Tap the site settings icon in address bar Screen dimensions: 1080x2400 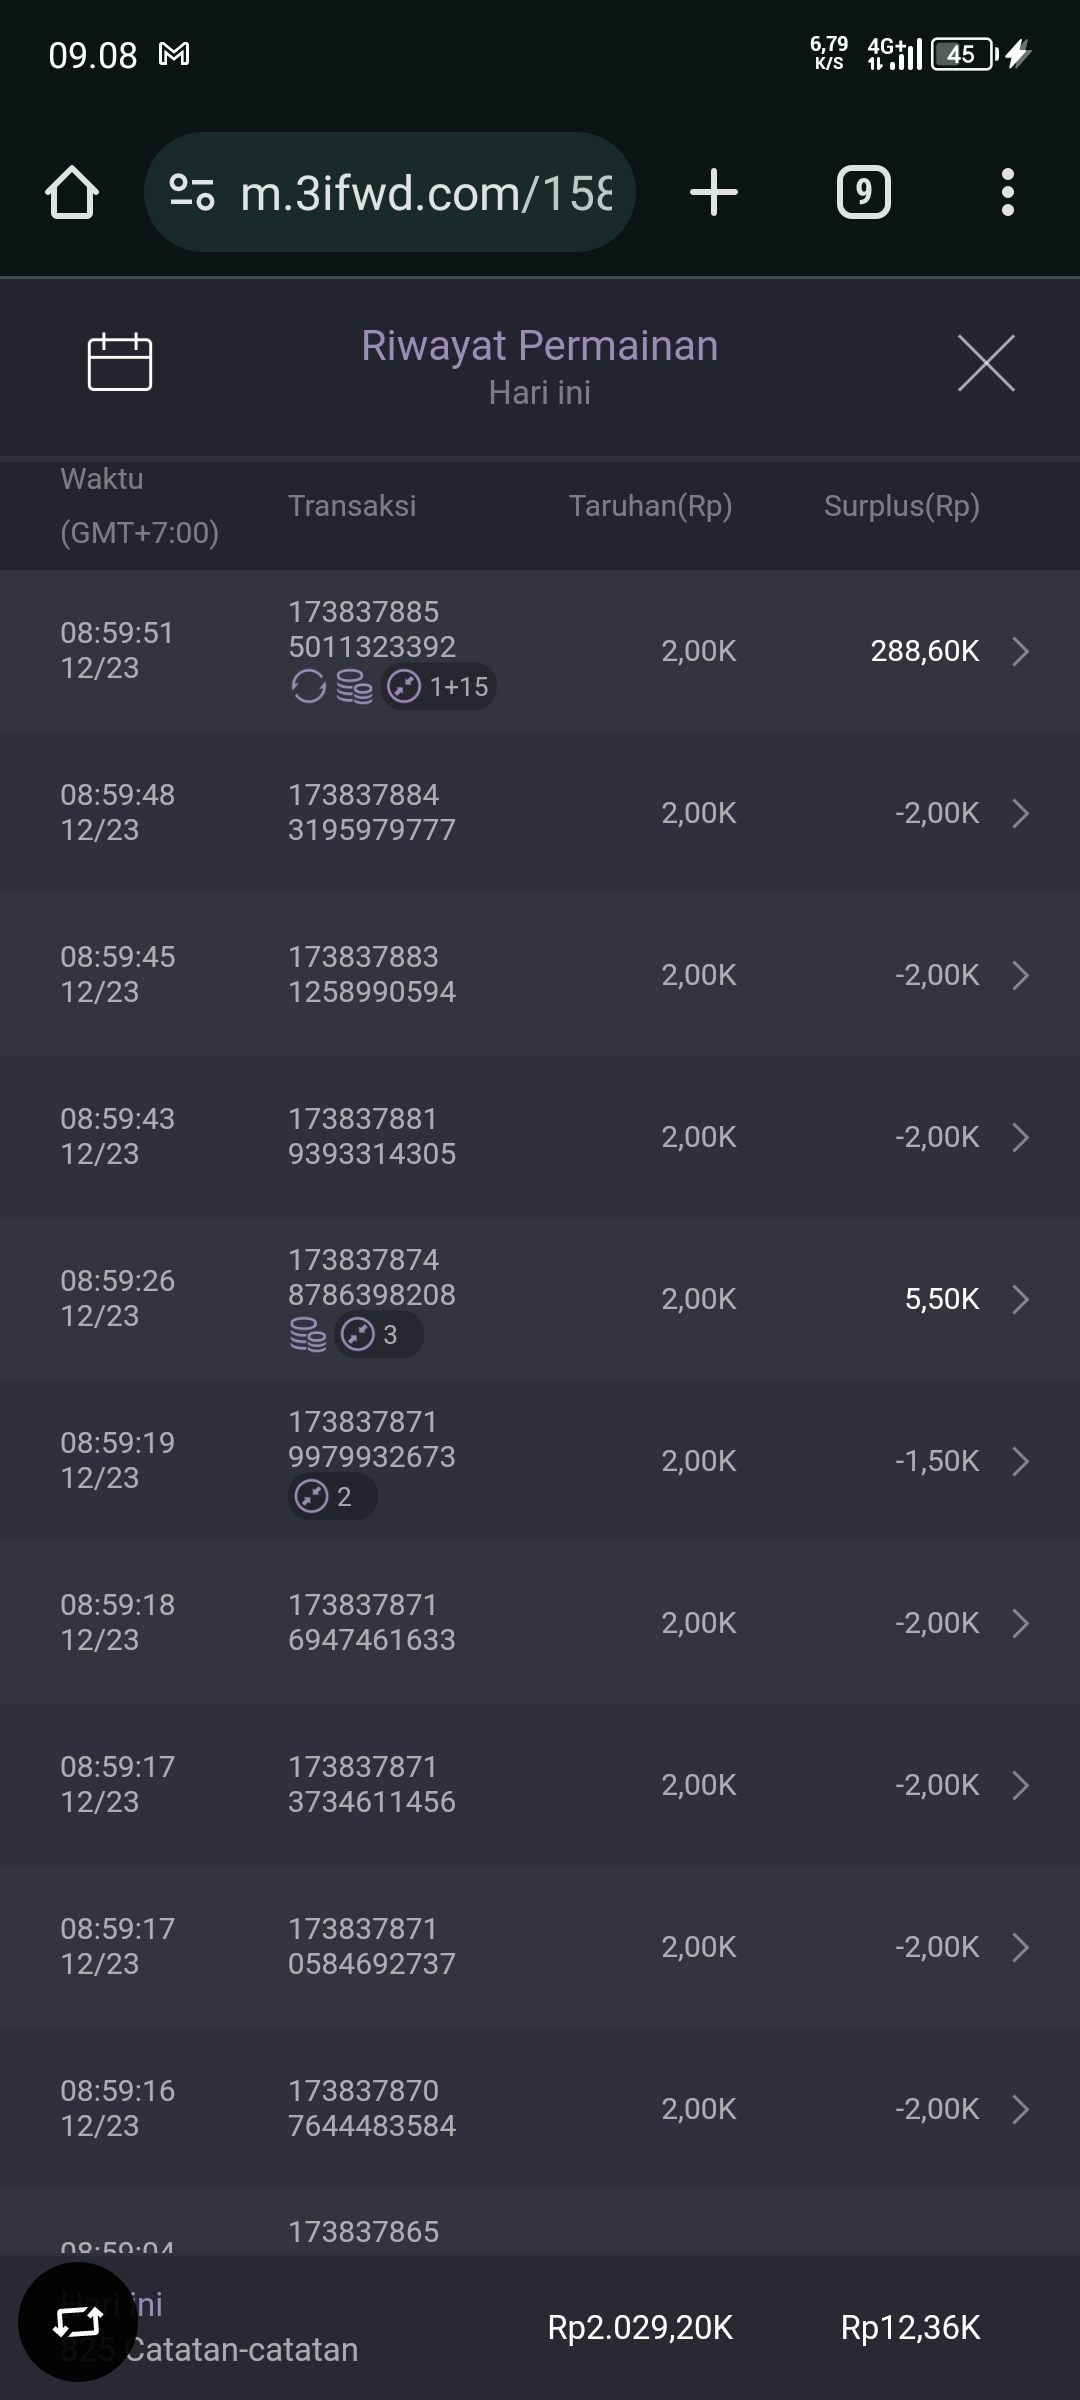click(x=192, y=192)
